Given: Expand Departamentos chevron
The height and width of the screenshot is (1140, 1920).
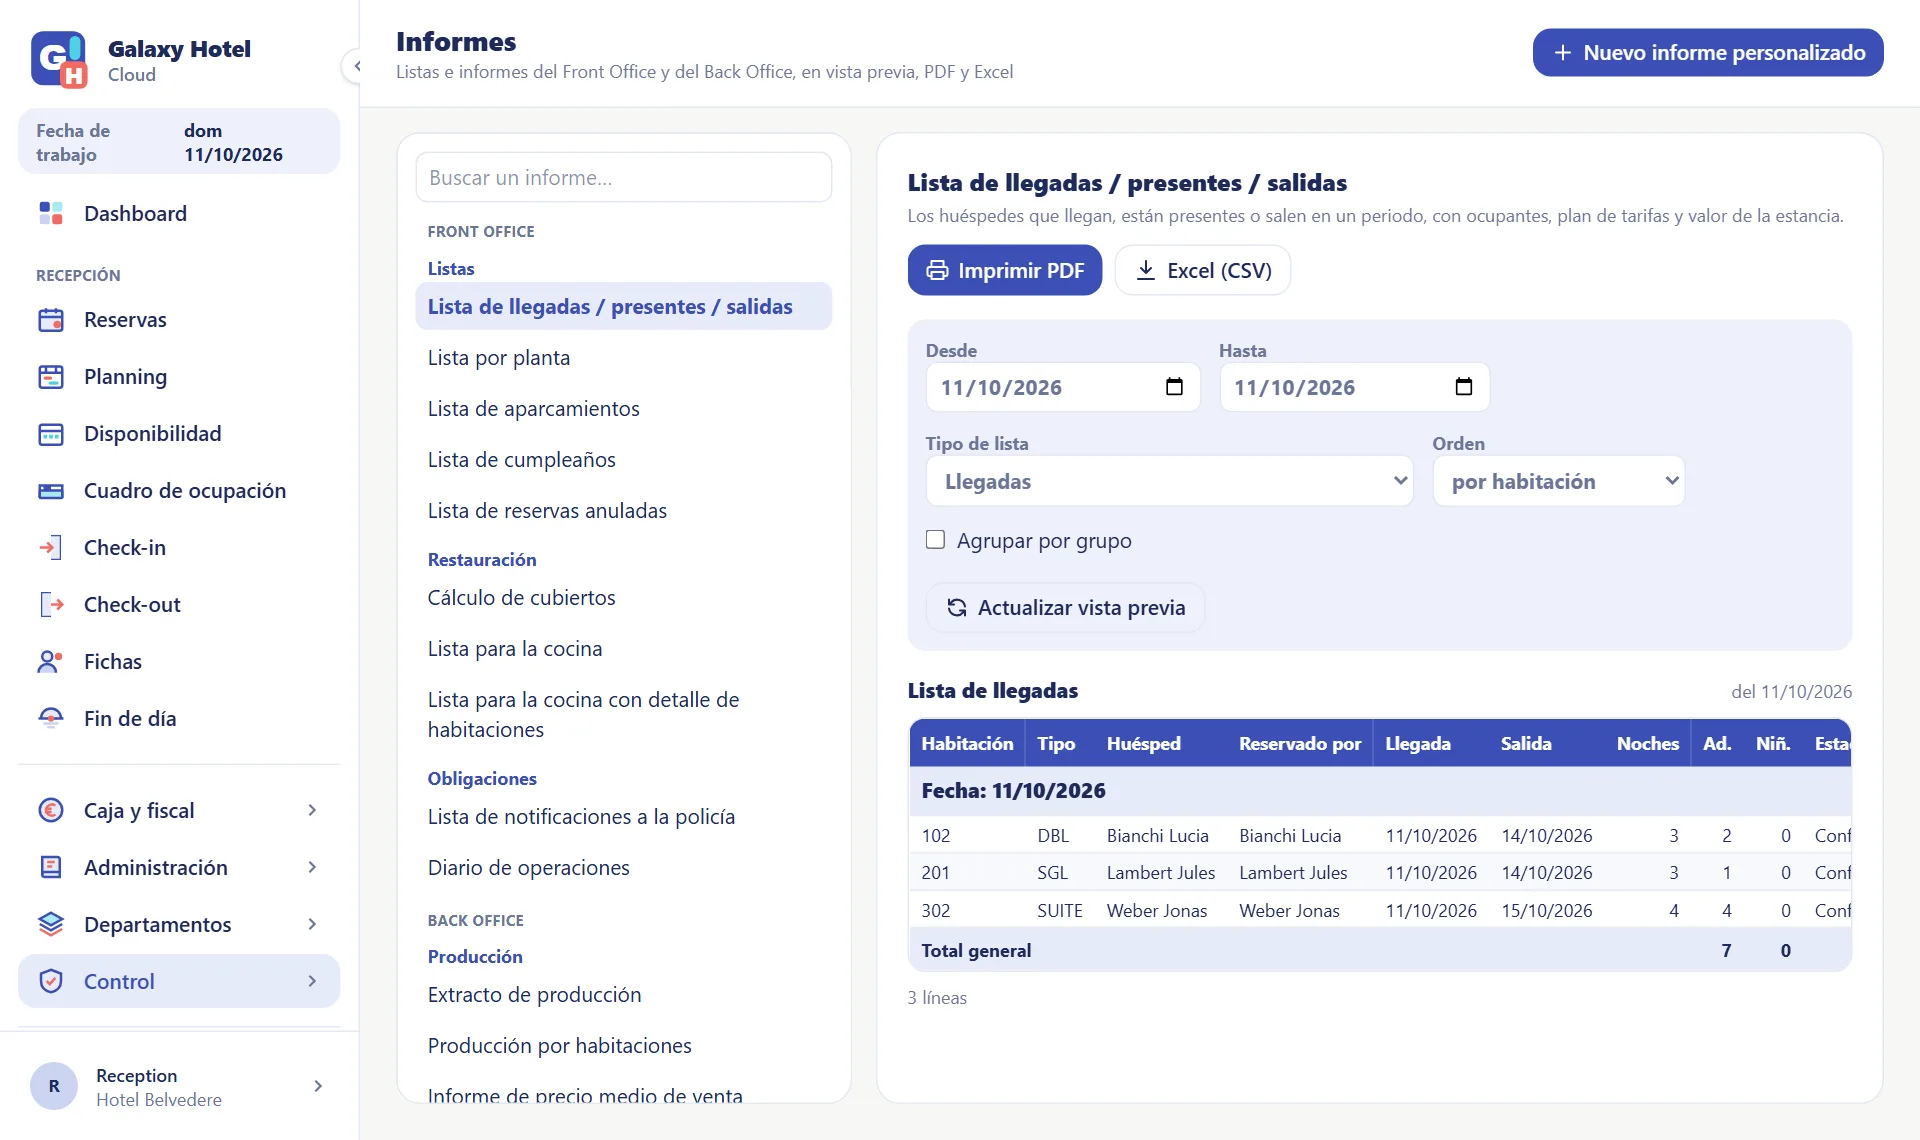Looking at the screenshot, I should [312, 925].
